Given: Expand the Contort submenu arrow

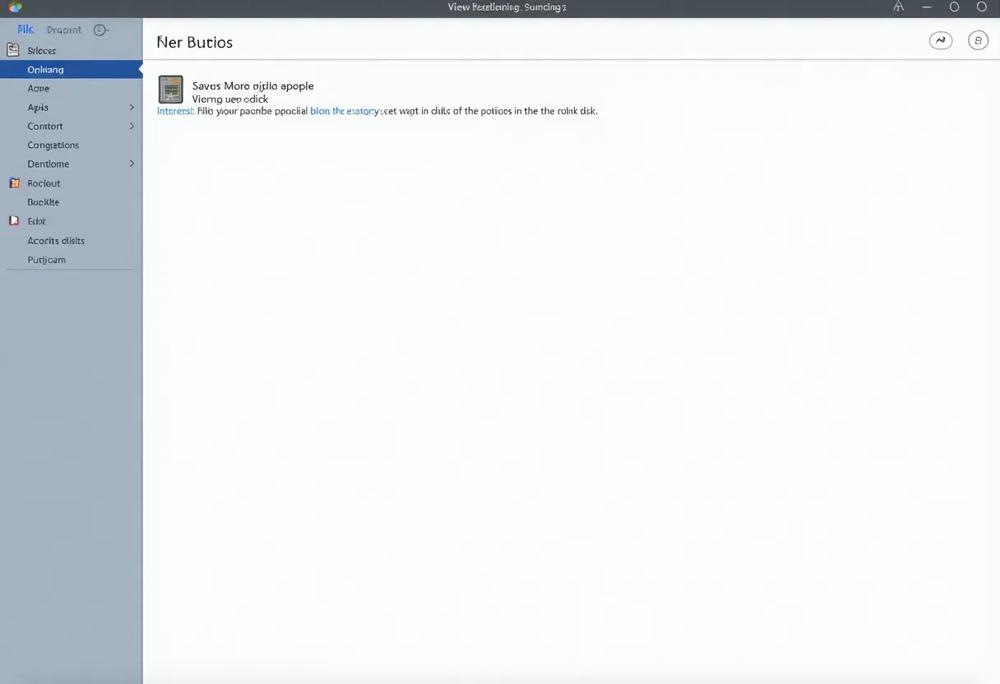Looking at the screenshot, I should coord(131,126).
